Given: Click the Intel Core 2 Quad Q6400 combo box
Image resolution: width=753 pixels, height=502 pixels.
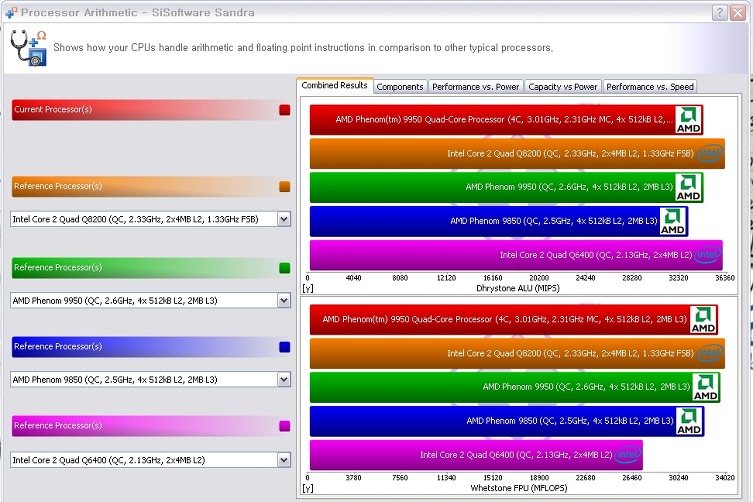Looking at the screenshot, I should click(150, 460).
